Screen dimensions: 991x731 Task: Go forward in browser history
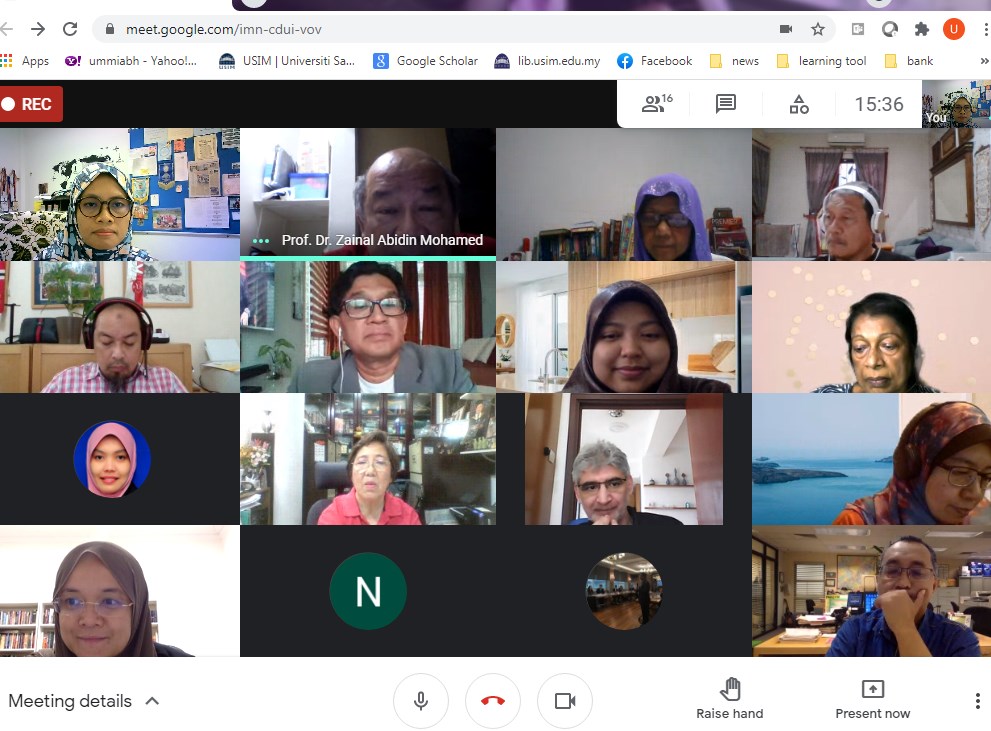pos(38,29)
